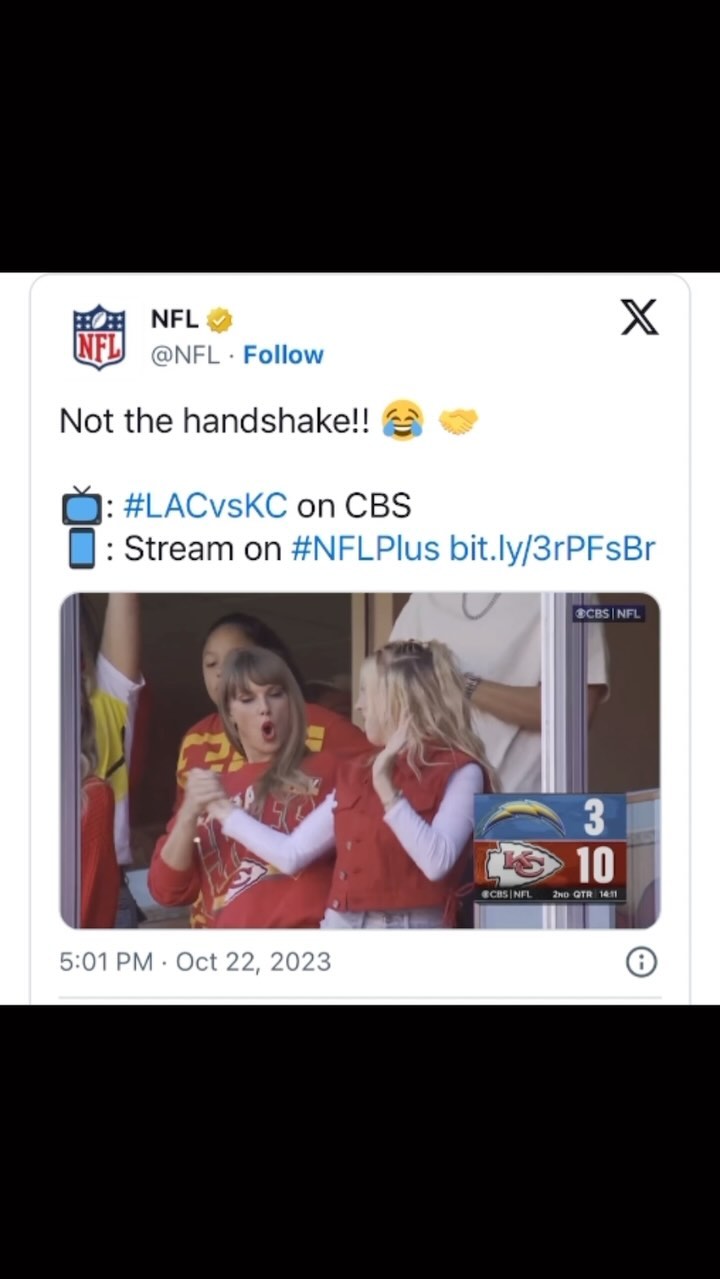The image size is (720, 1279).
Task: Click the crying-laughing emoji in the tweet
Action: click(402, 421)
